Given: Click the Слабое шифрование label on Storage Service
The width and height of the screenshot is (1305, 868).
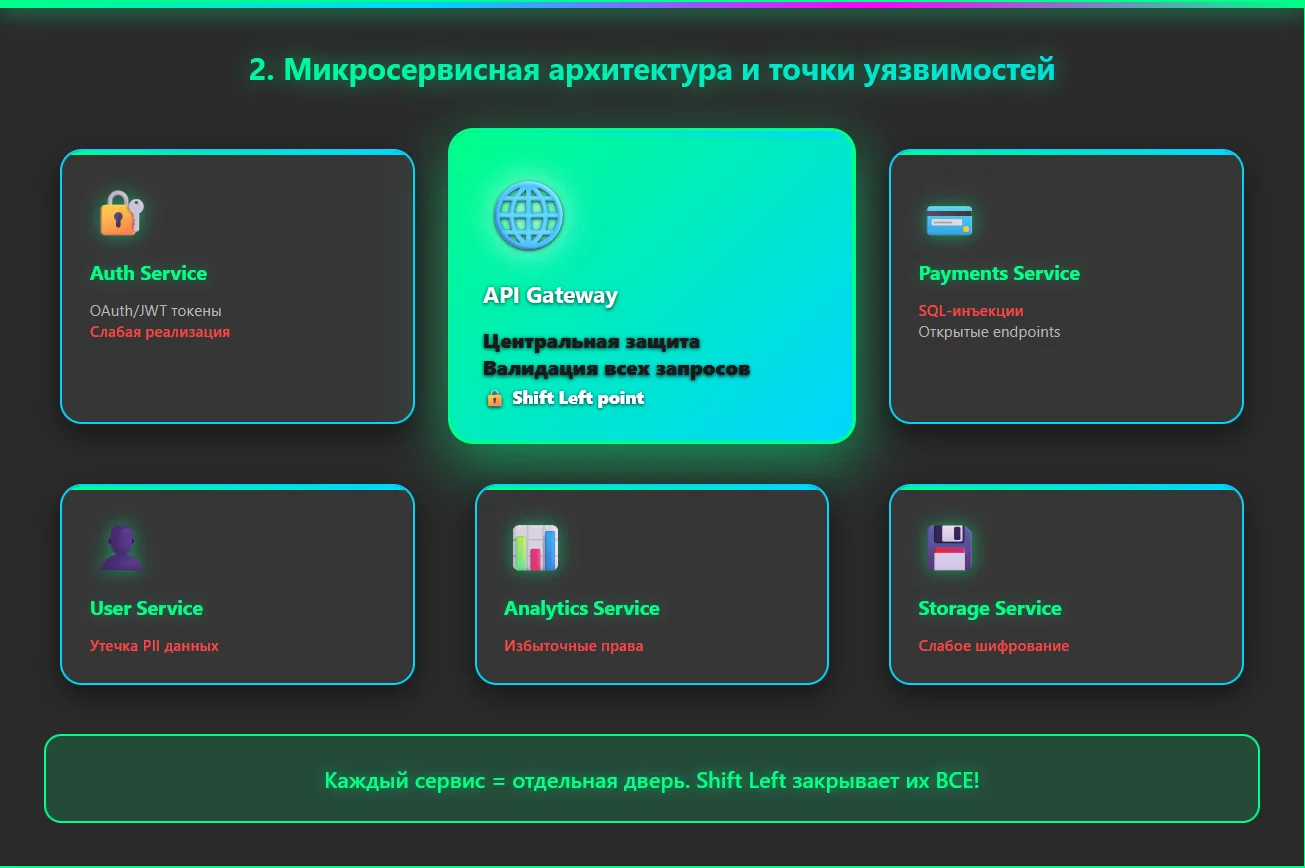Looking at the screenshot, I should pos(995,645).
